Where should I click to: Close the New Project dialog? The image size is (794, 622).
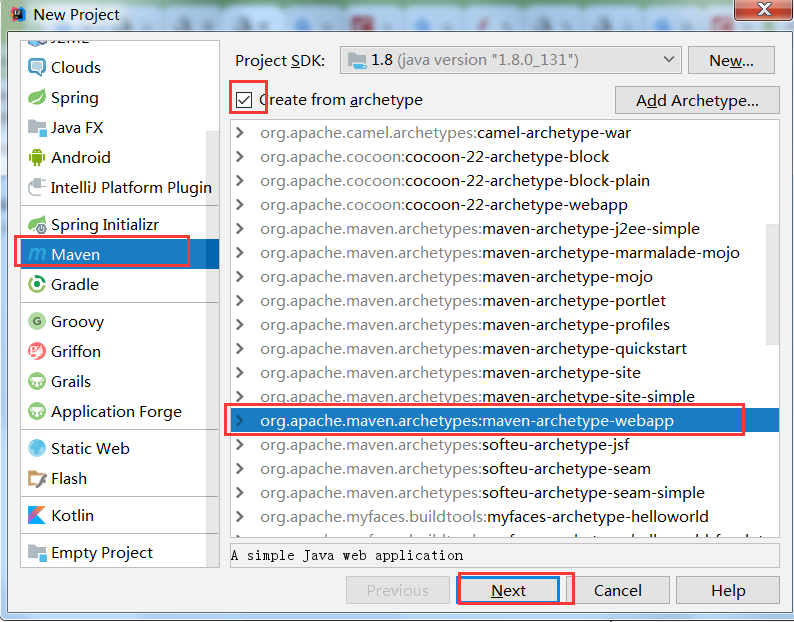[x=764, y=9]
